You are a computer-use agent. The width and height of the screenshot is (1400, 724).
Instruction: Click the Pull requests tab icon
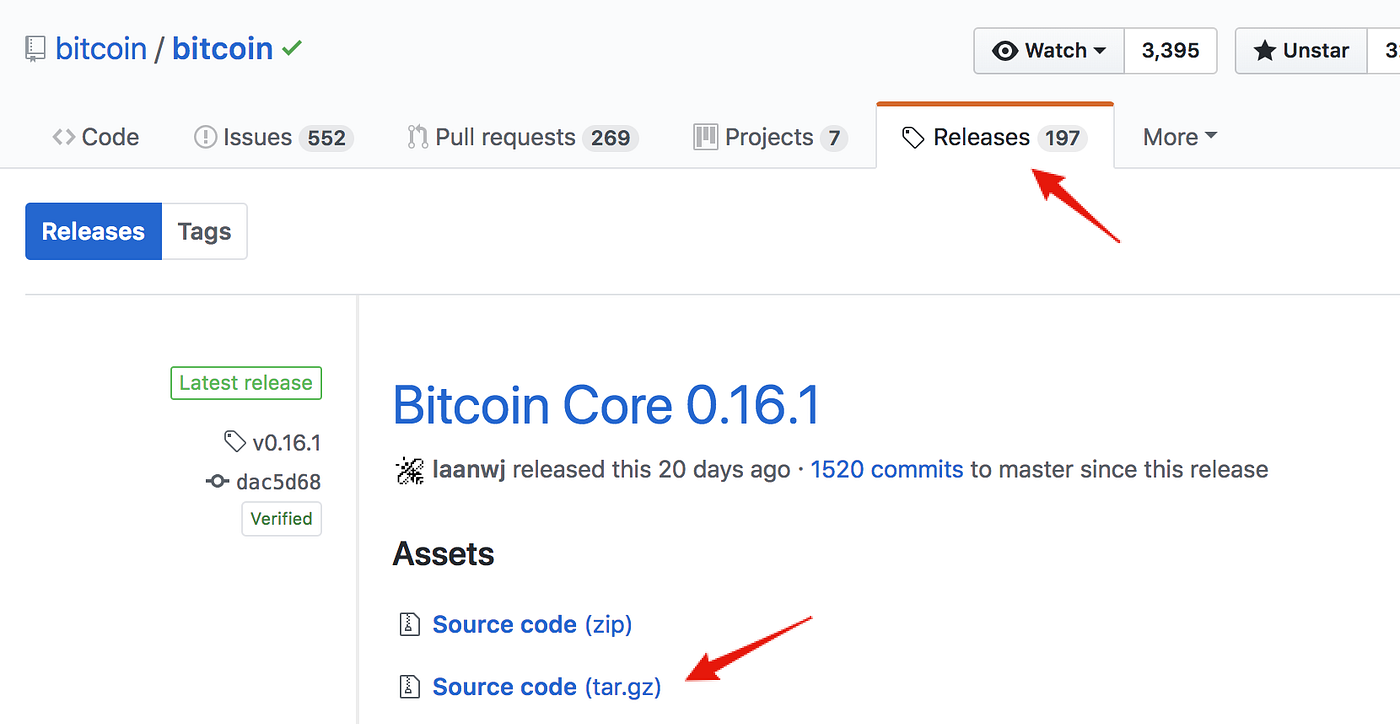[x=417, y=137]
